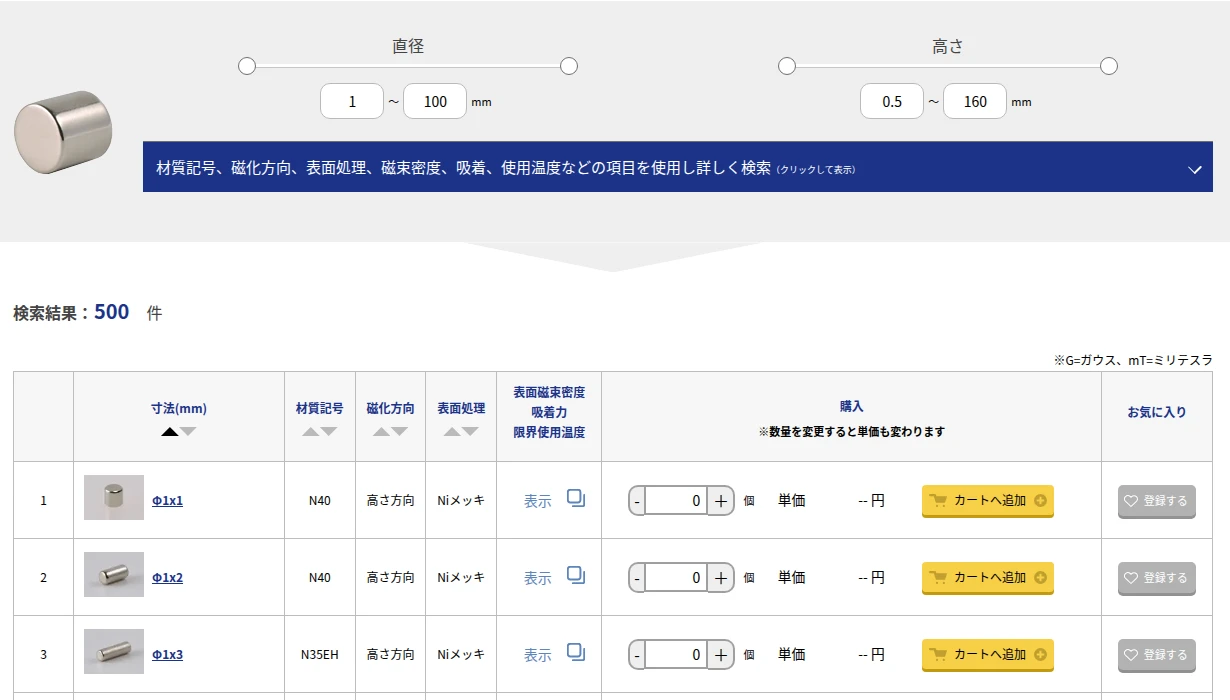This screenshot has height=700, width=1230.
Task: Open the Φ1x2 product link
Action: click(167, 578)
